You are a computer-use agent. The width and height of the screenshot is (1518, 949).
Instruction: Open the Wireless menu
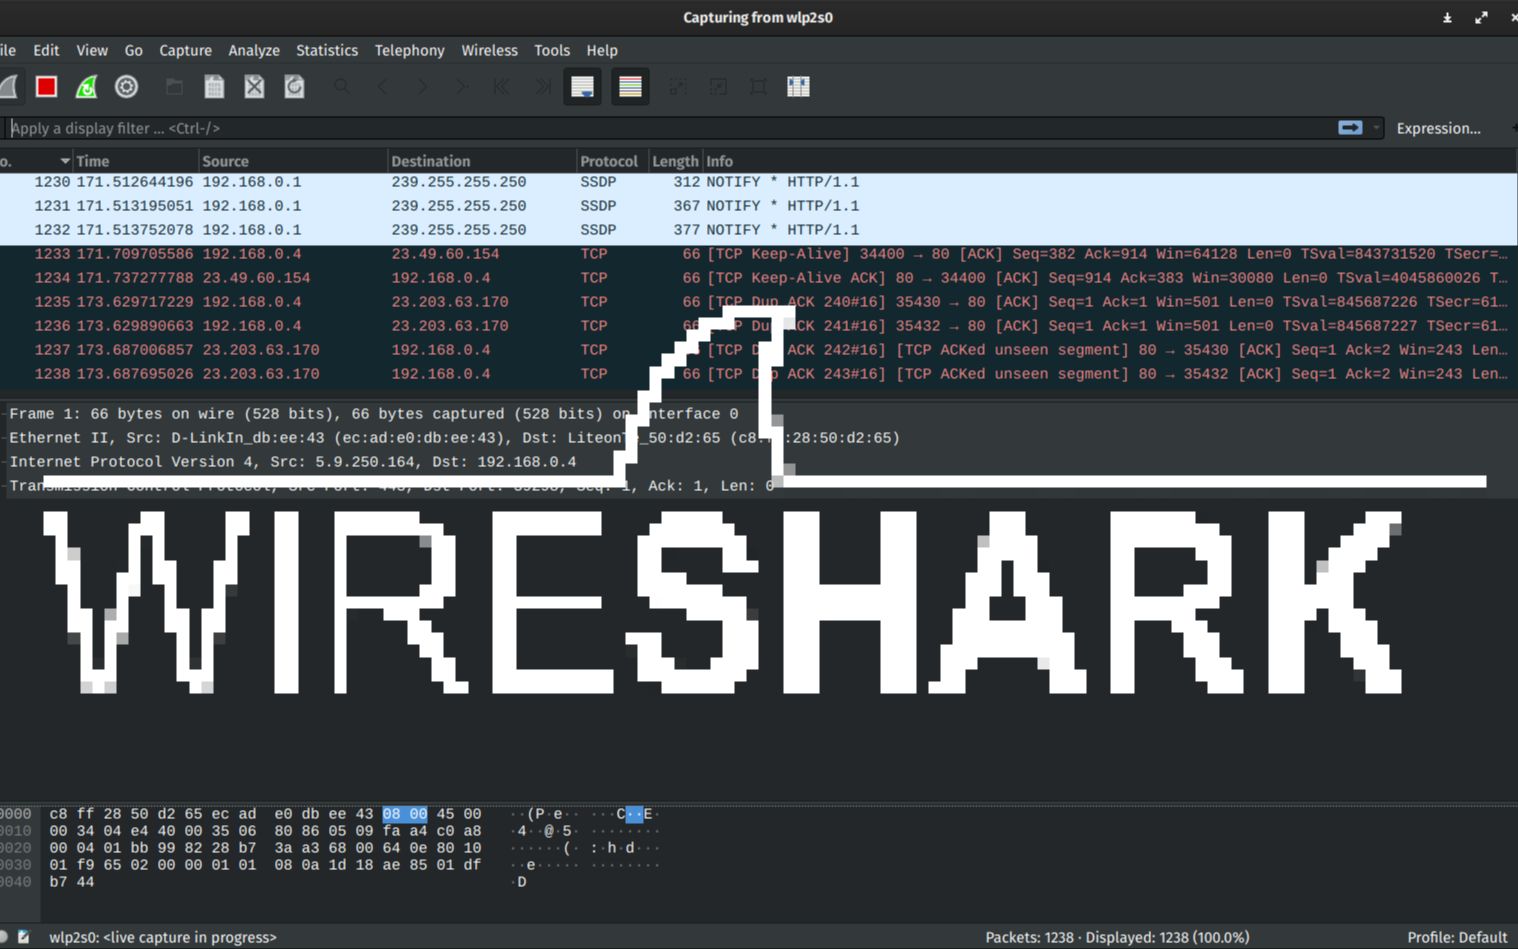point(489,50)
